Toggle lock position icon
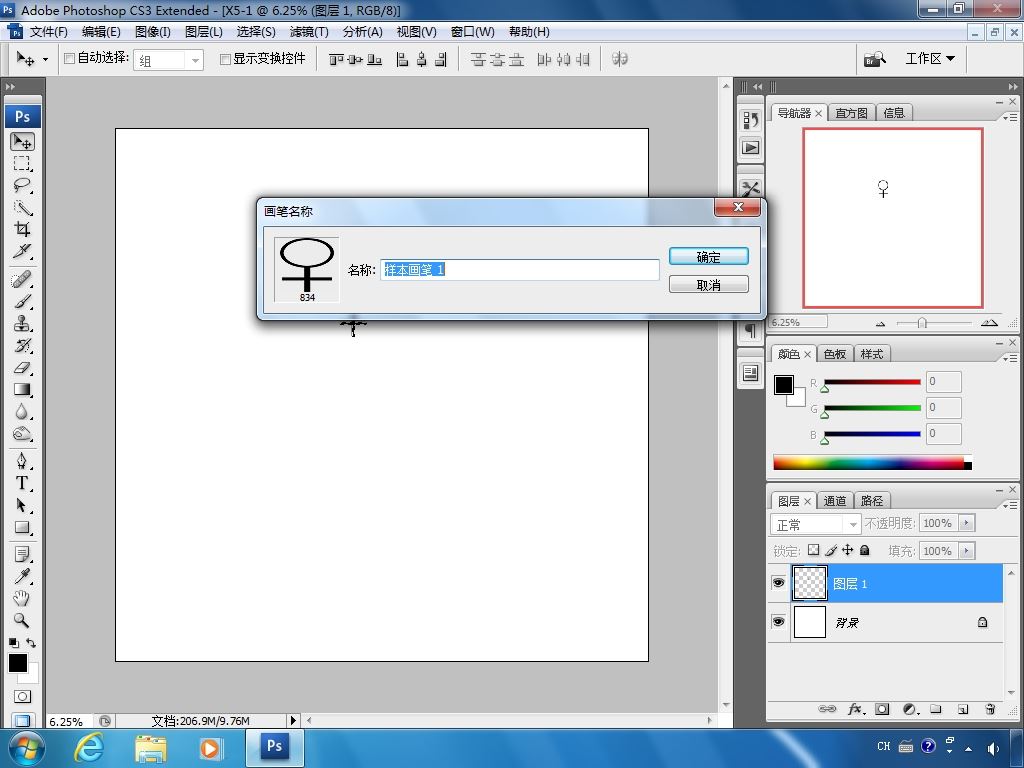The image size is (1024, 768). [848, 551]
